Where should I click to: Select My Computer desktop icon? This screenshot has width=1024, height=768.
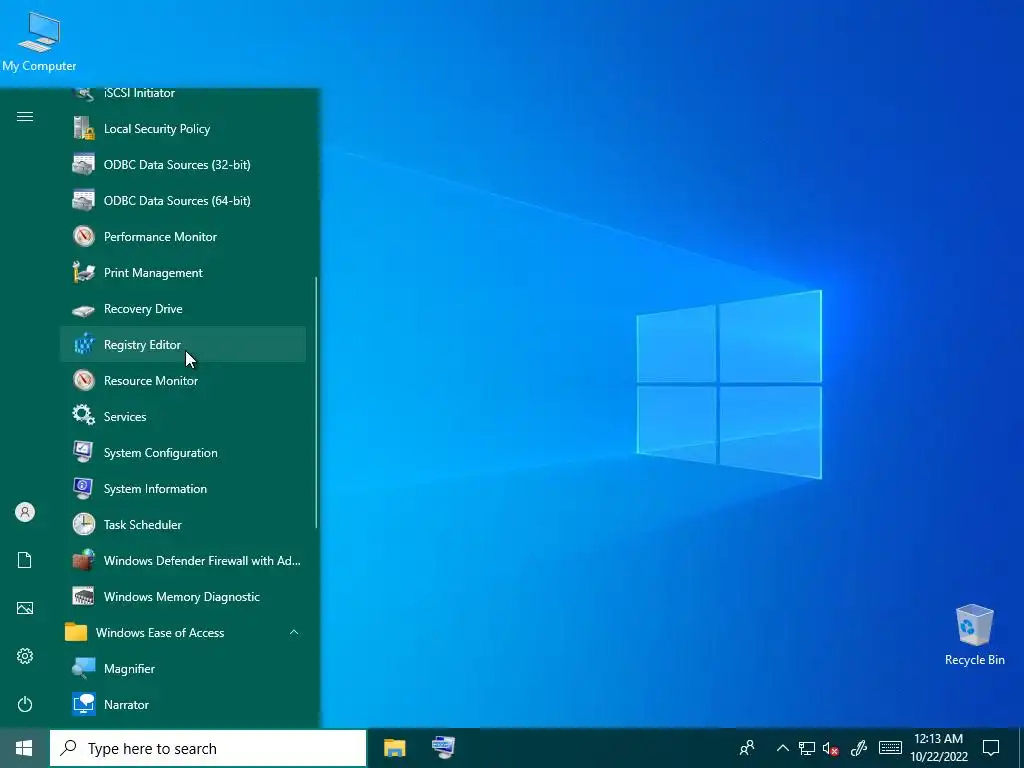39,42
